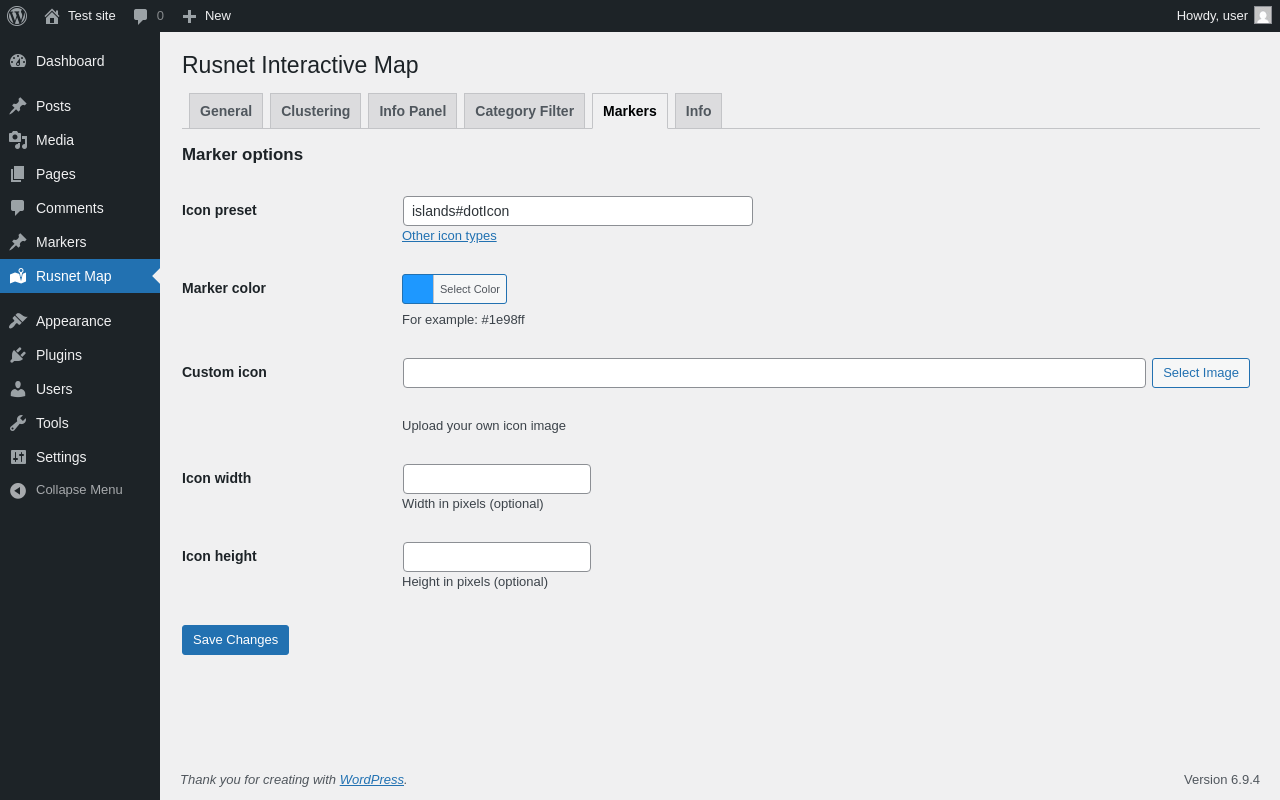1280x800 pixels.
Task: Click the comments bubble icon in admin bar
Action: (141, 16)
